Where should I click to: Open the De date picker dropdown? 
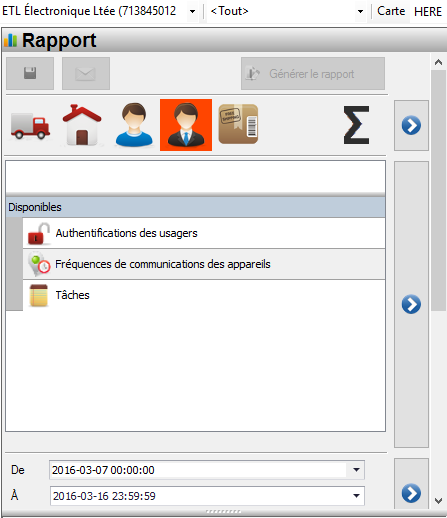point(356,470)
